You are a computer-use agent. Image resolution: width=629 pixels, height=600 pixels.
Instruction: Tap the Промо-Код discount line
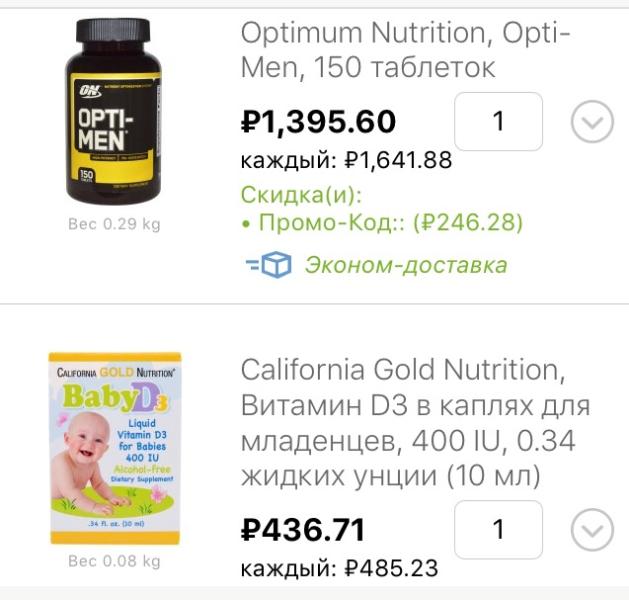point(382,222)
